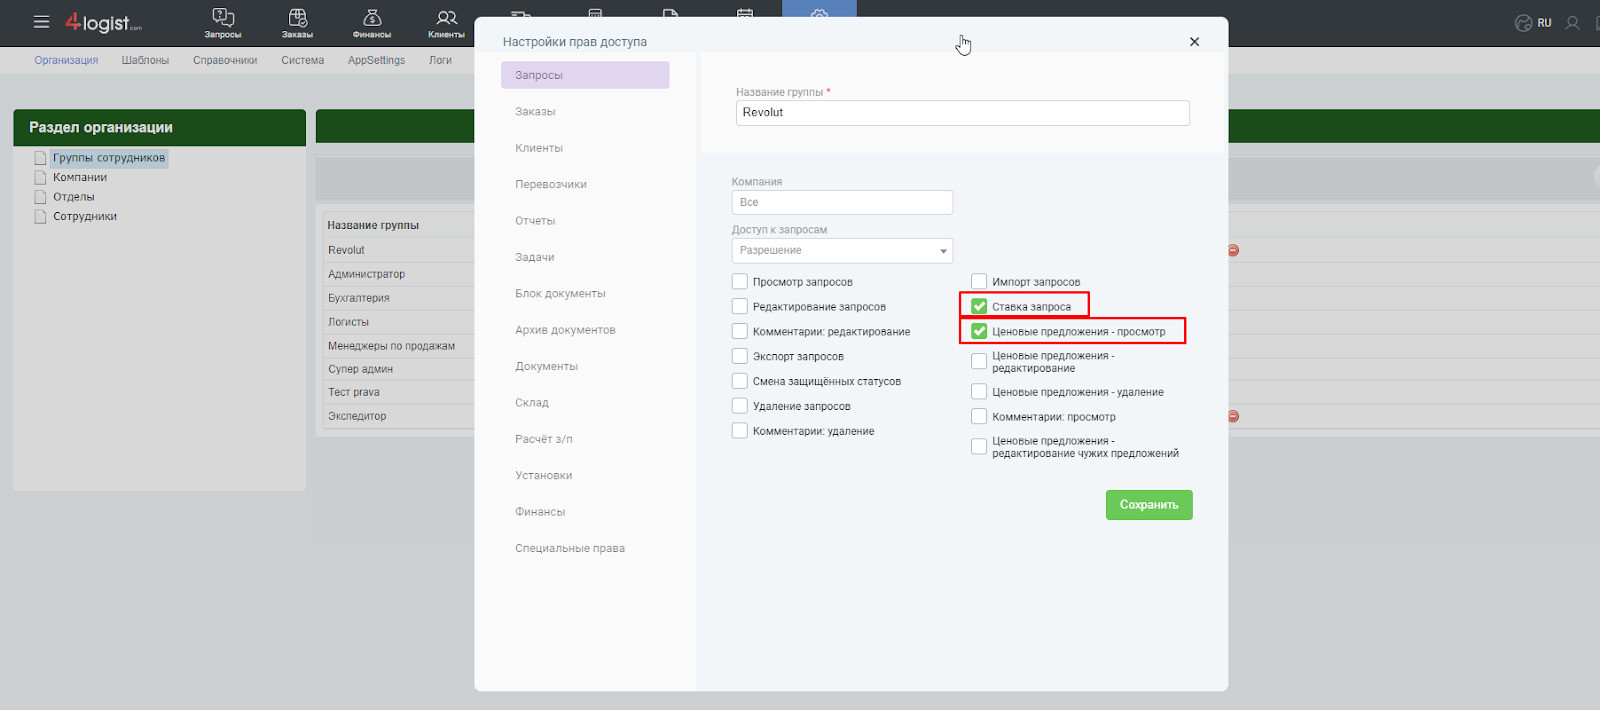This screenshot has height=710, width=1600.
Task: Open Заказы section in top bar
Action: click(297, 23)
